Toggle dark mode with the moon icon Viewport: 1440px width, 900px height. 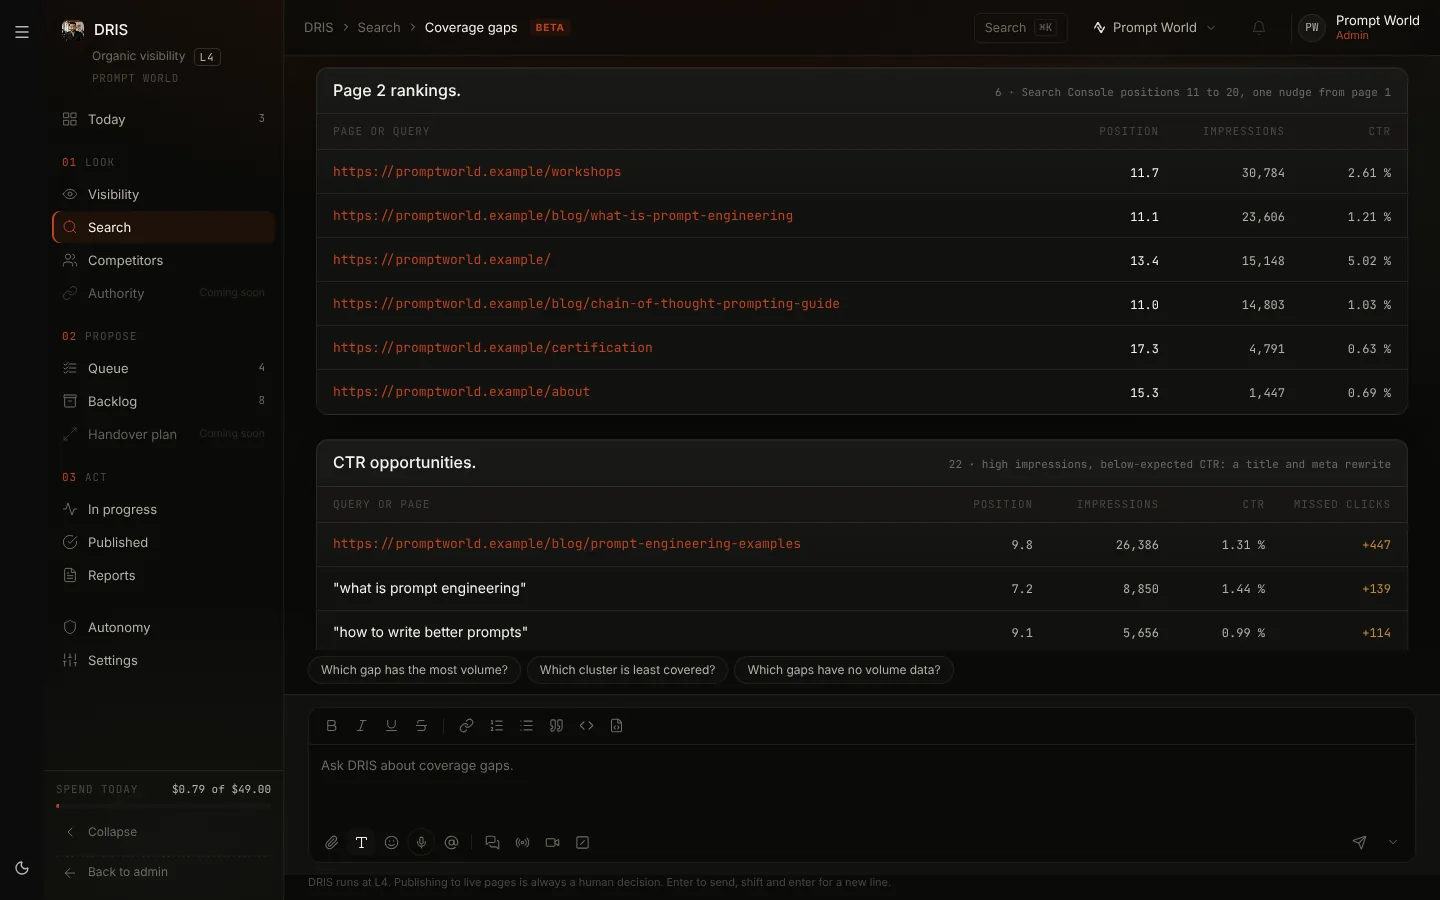click(22, 868)
